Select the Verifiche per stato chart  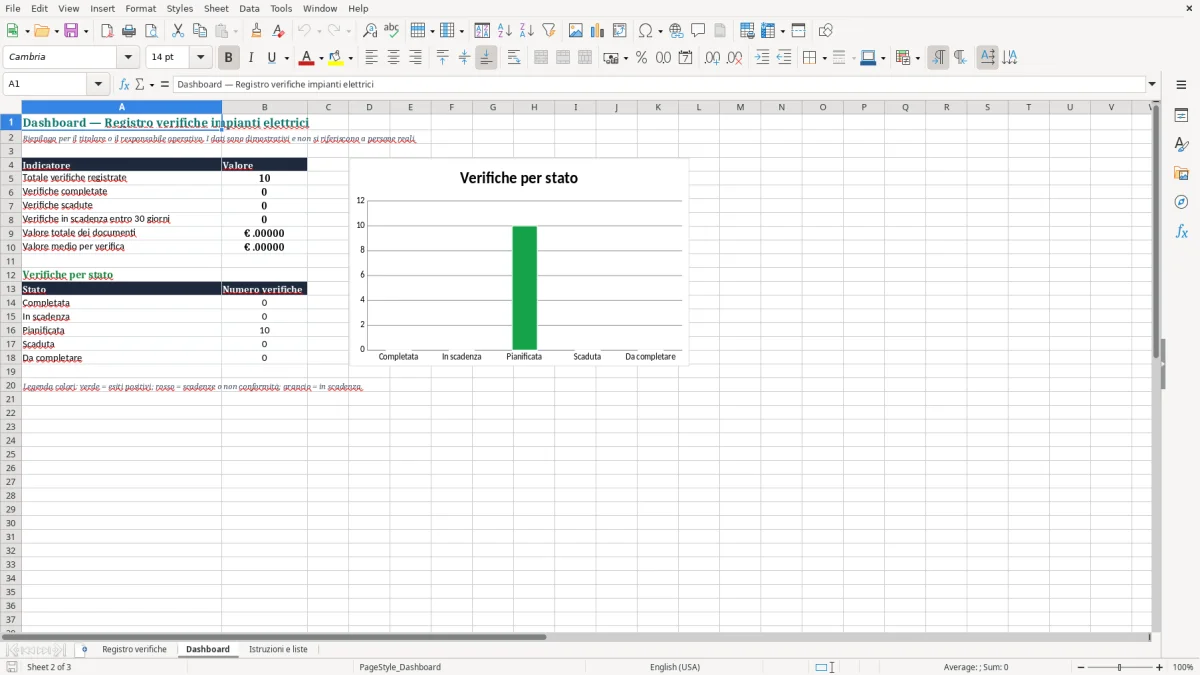[x=519, y=262]
